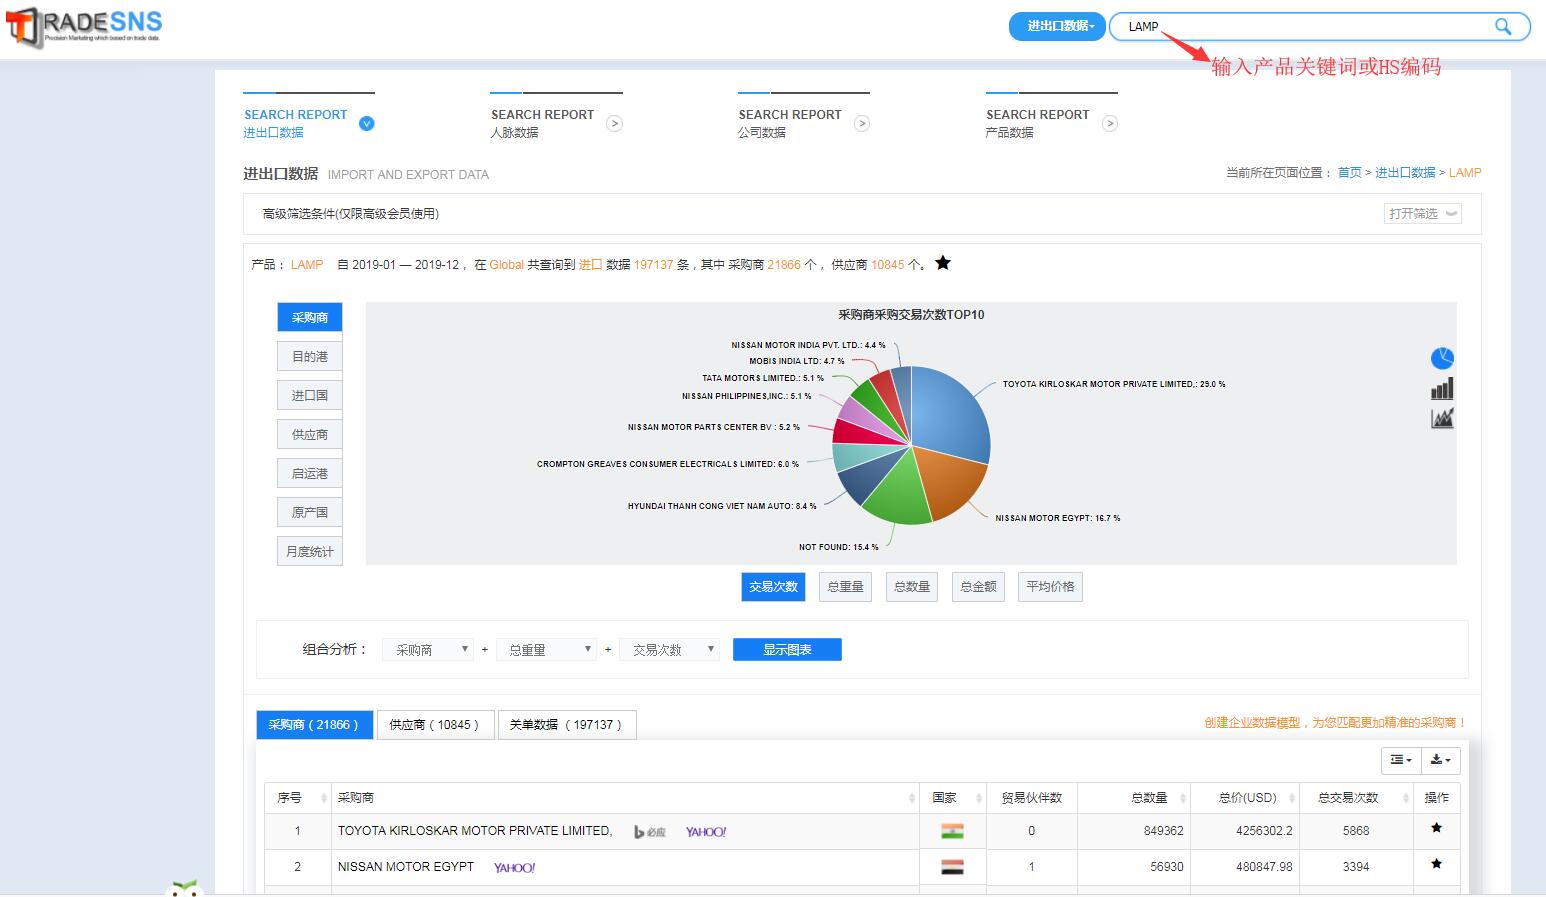The height and width of the screenshot is (897, 1546).
Task: Select the 月度统计 chart category
Action: pos(310,551)
